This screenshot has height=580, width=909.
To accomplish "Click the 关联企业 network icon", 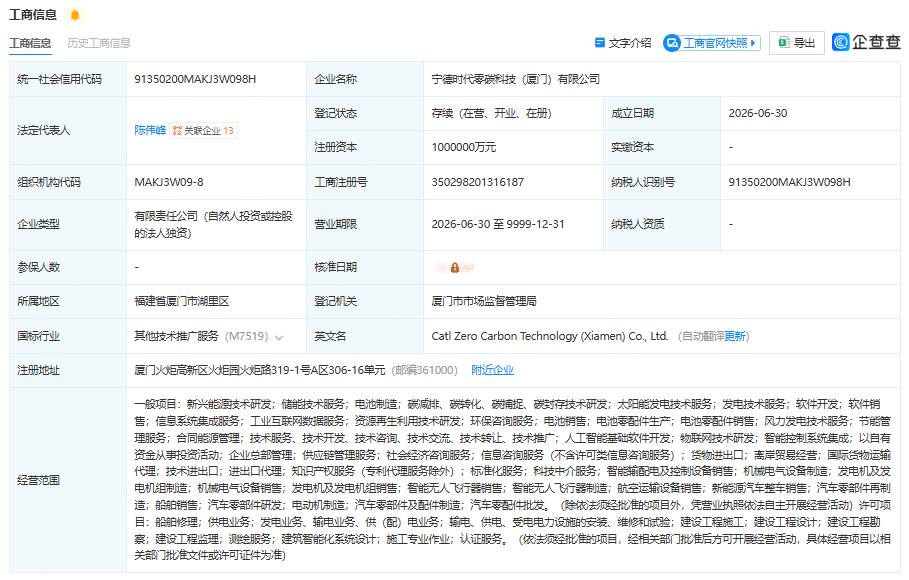I will tap(177, 131).
